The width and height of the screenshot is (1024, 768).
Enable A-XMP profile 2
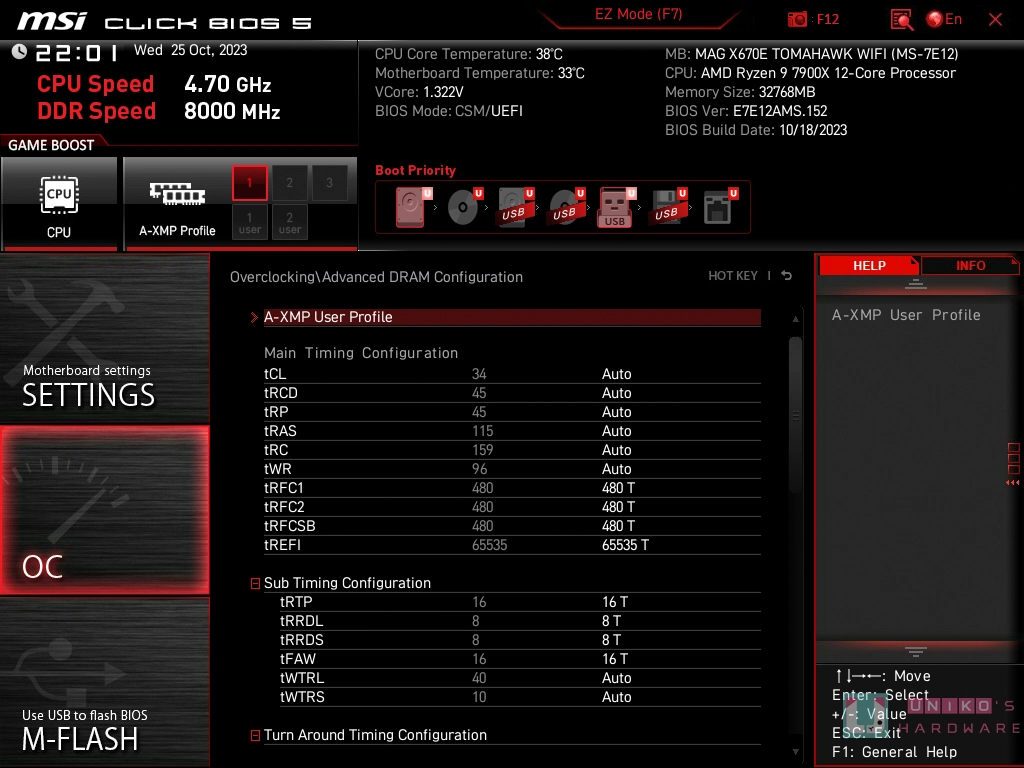tap(290, 183)
